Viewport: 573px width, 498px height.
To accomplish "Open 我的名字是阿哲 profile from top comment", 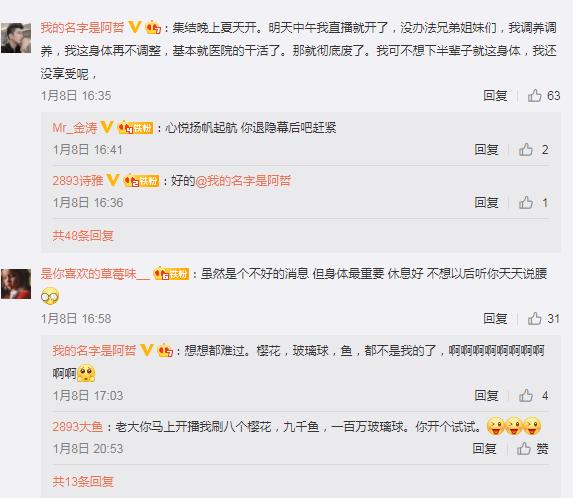I will point(83,27).
